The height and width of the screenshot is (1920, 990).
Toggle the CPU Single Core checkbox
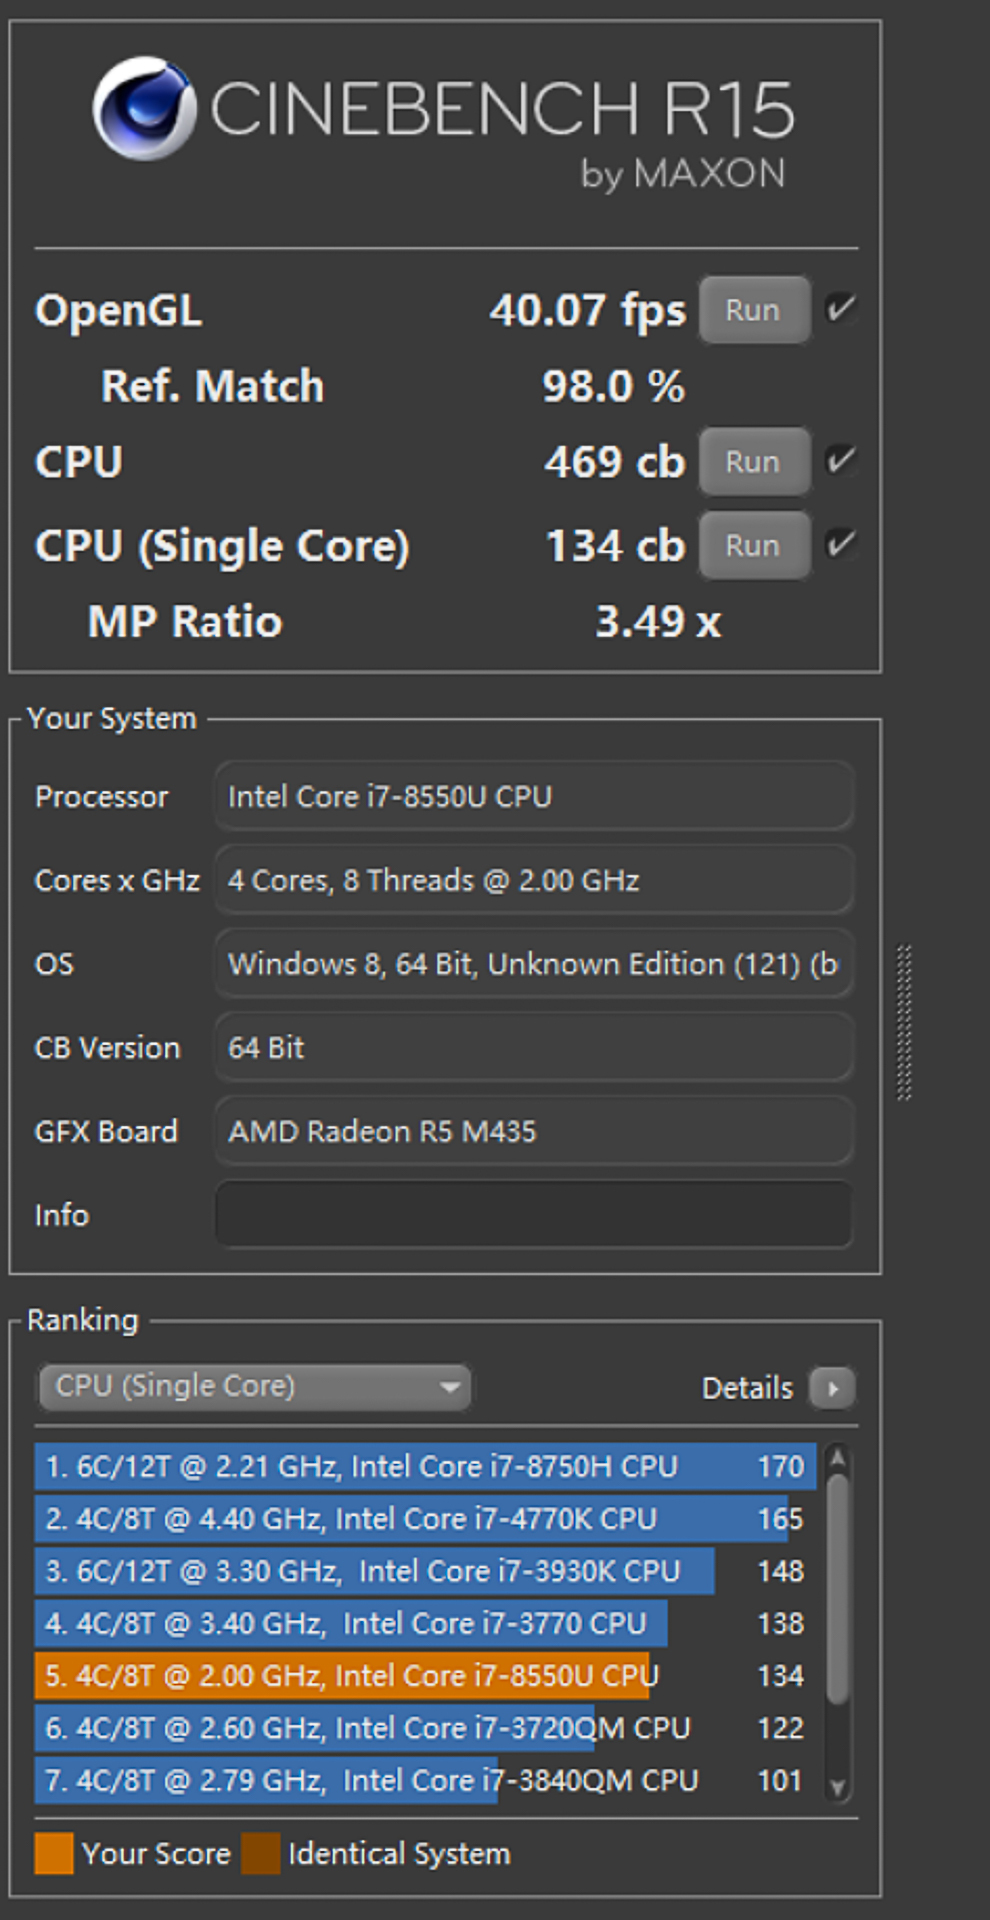841,545
